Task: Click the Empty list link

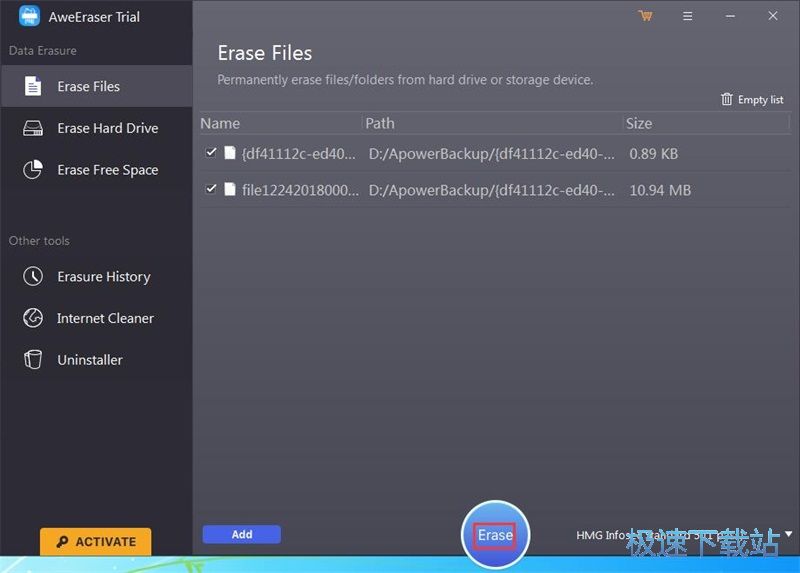Action: (x=753, y=99)
